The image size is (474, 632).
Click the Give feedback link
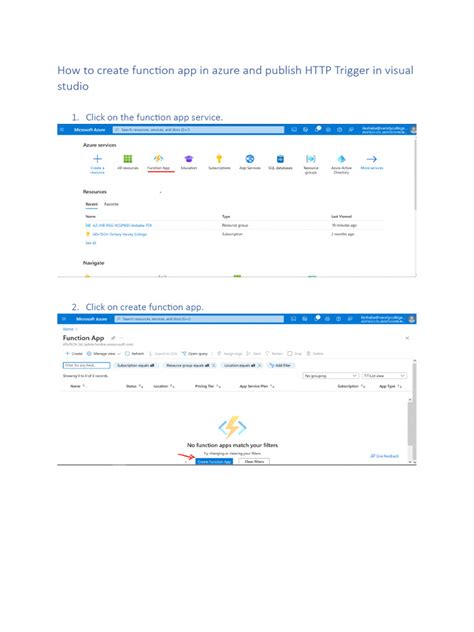tap(385, 456)
